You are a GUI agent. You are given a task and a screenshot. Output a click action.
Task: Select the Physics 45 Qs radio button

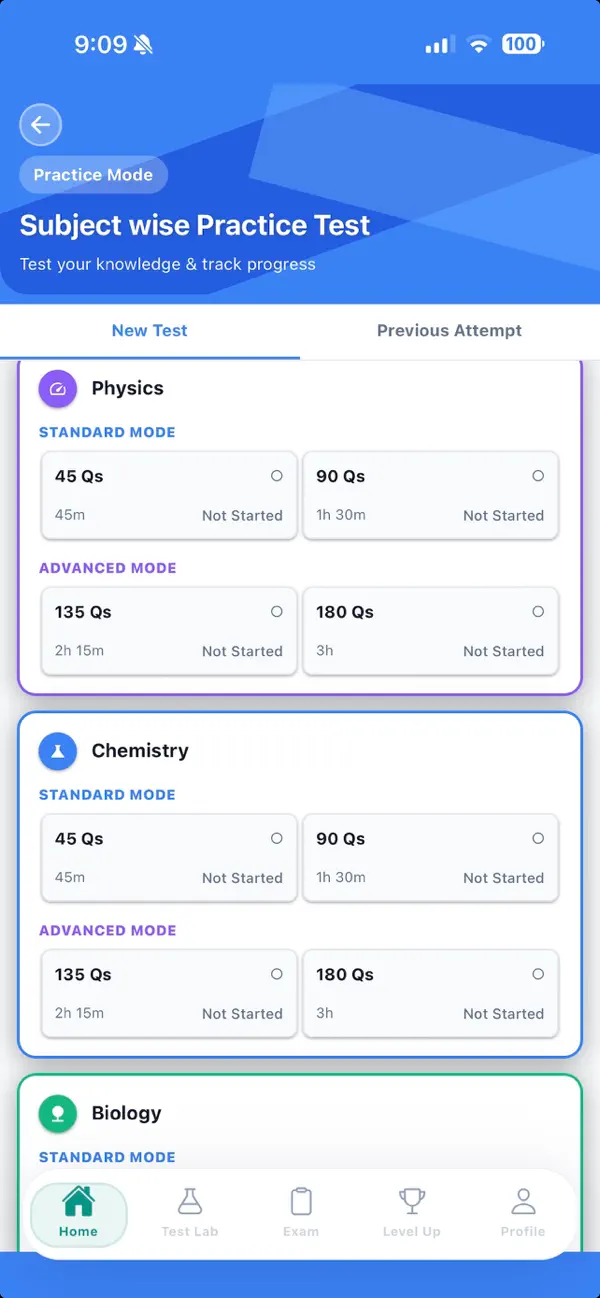(276, 476)
